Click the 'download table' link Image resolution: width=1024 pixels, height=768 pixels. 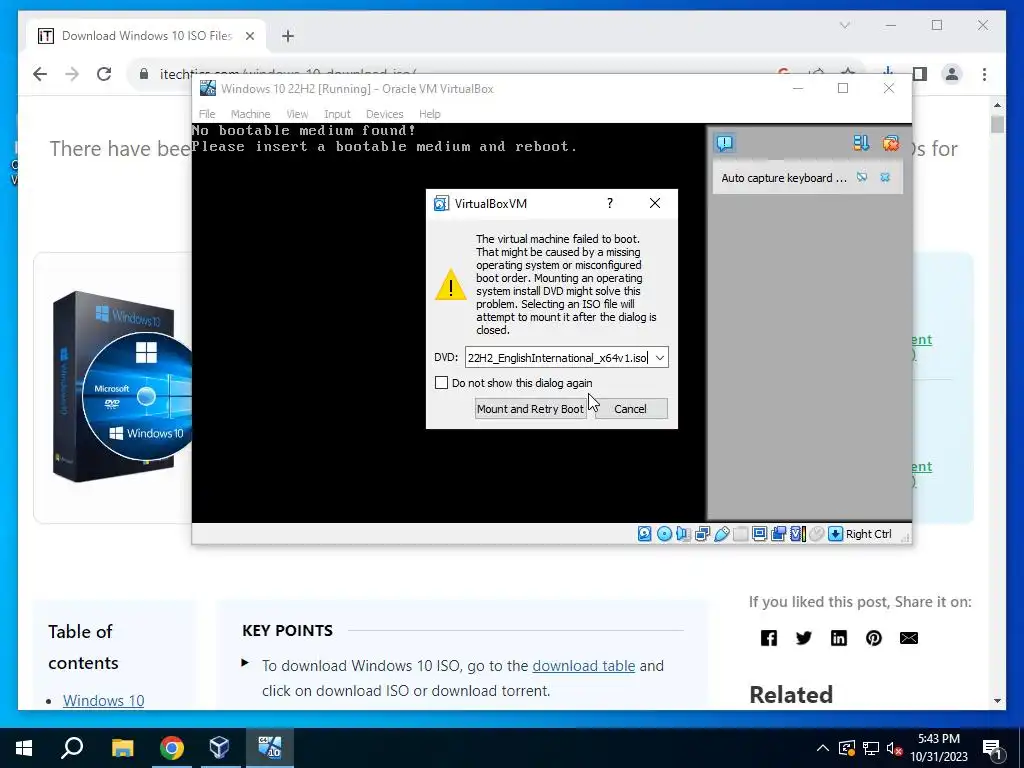click(584, 665)
